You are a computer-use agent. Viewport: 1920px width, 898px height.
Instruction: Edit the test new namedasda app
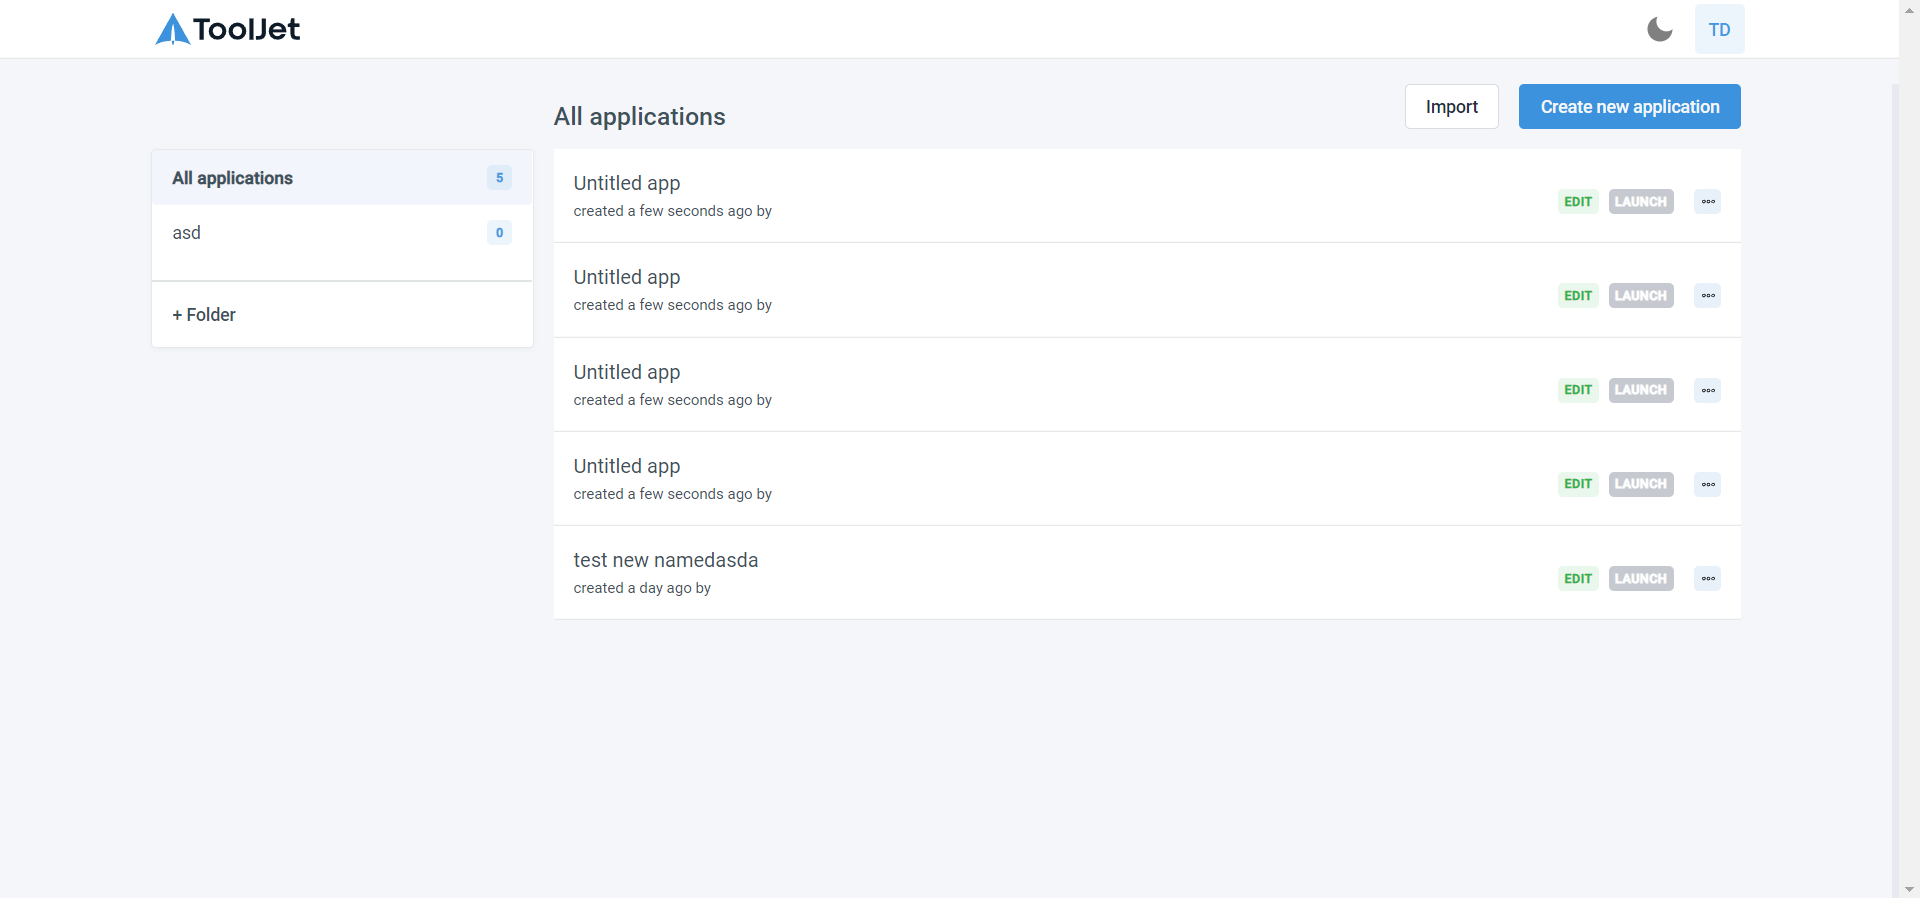click(x=1577, y=578)
